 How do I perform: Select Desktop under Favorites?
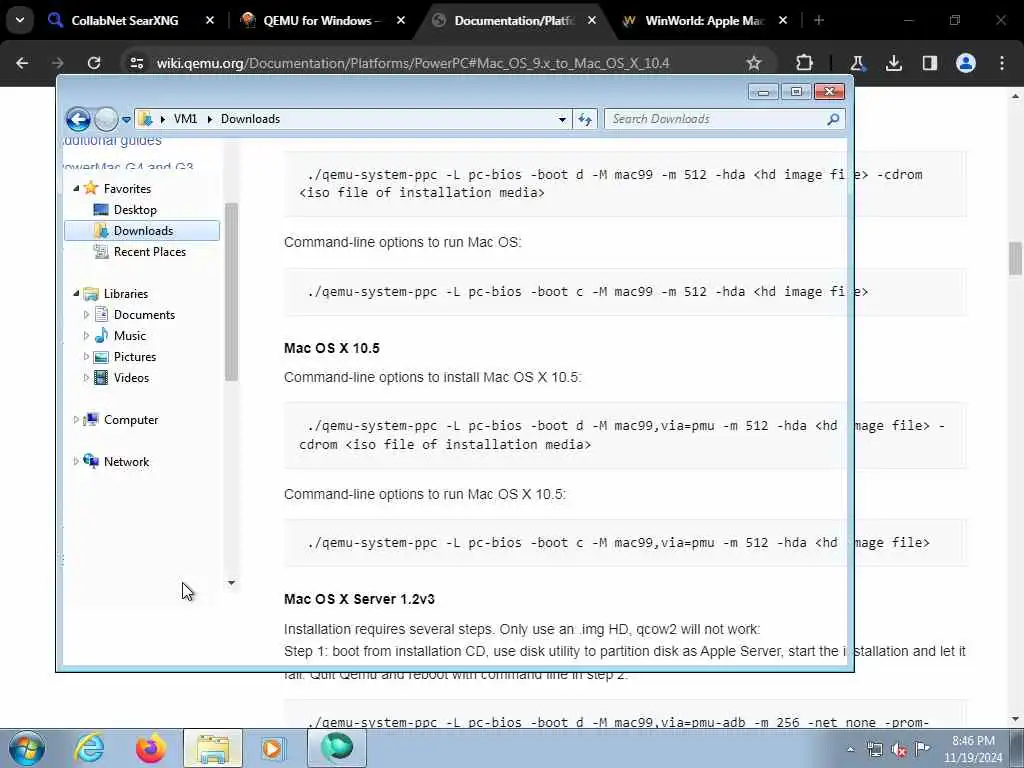point(135,210)
